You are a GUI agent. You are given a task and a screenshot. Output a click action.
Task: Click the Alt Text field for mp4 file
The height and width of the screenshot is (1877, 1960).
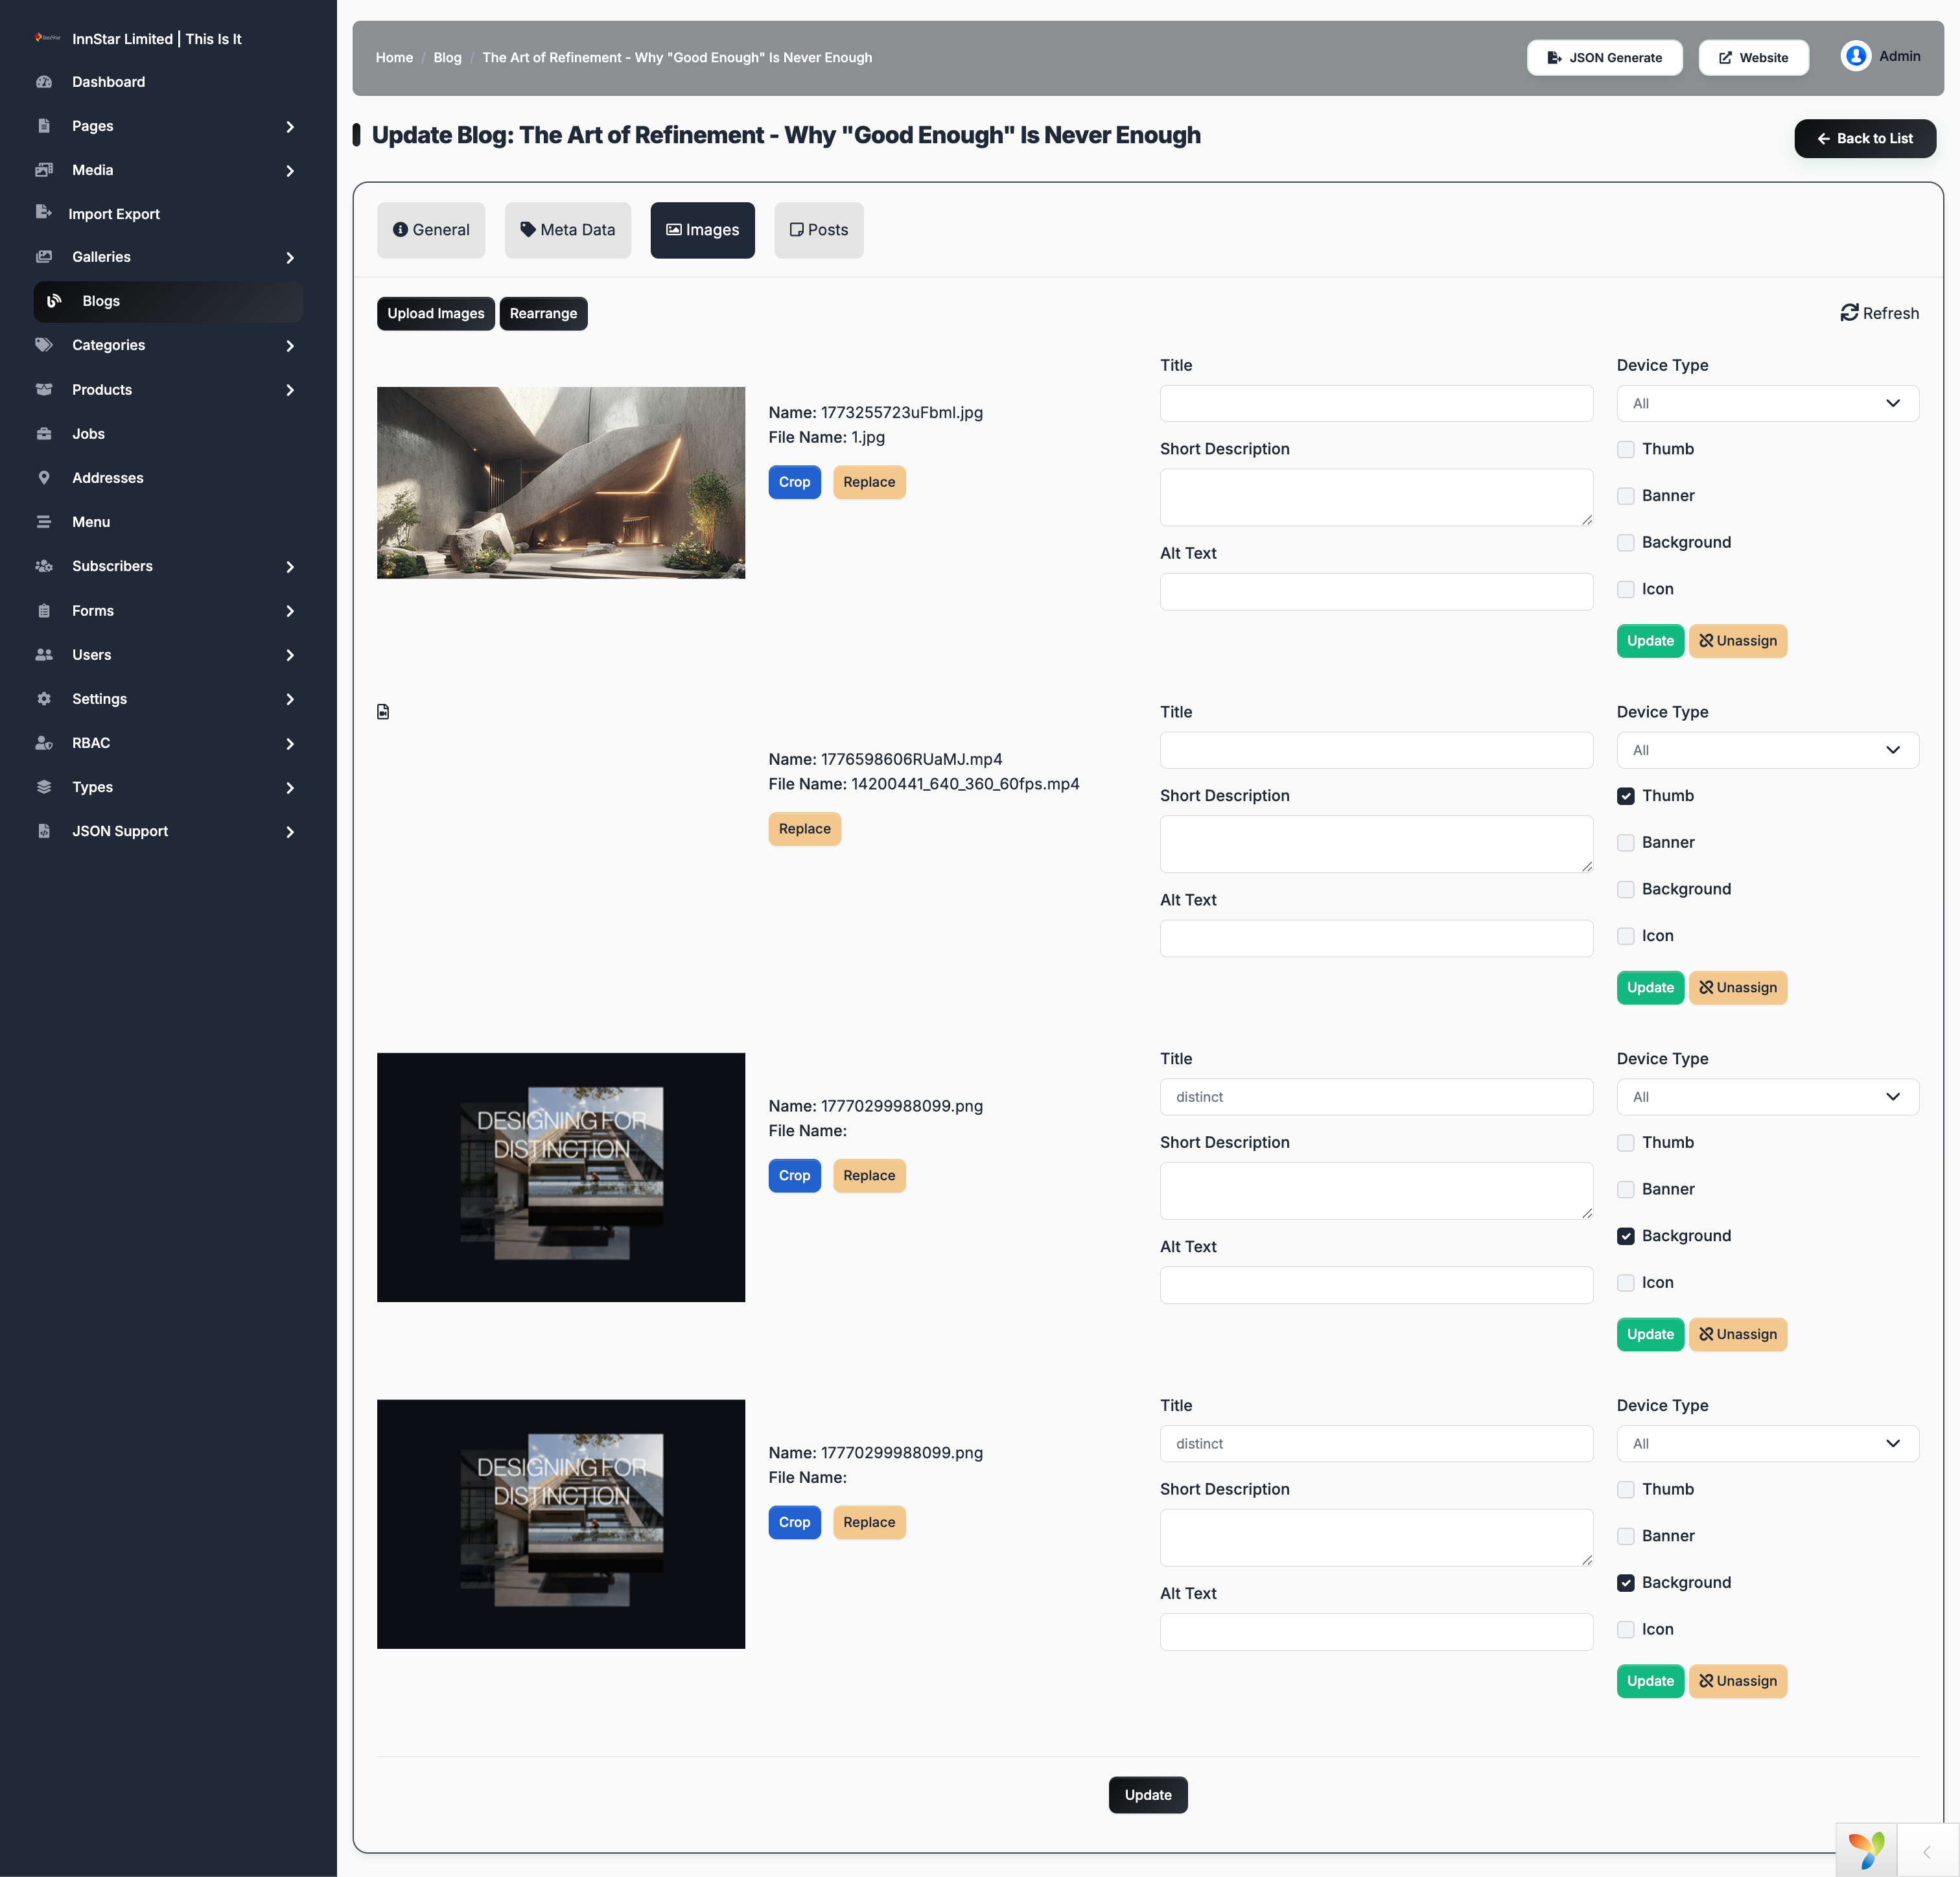[1376, 938]
